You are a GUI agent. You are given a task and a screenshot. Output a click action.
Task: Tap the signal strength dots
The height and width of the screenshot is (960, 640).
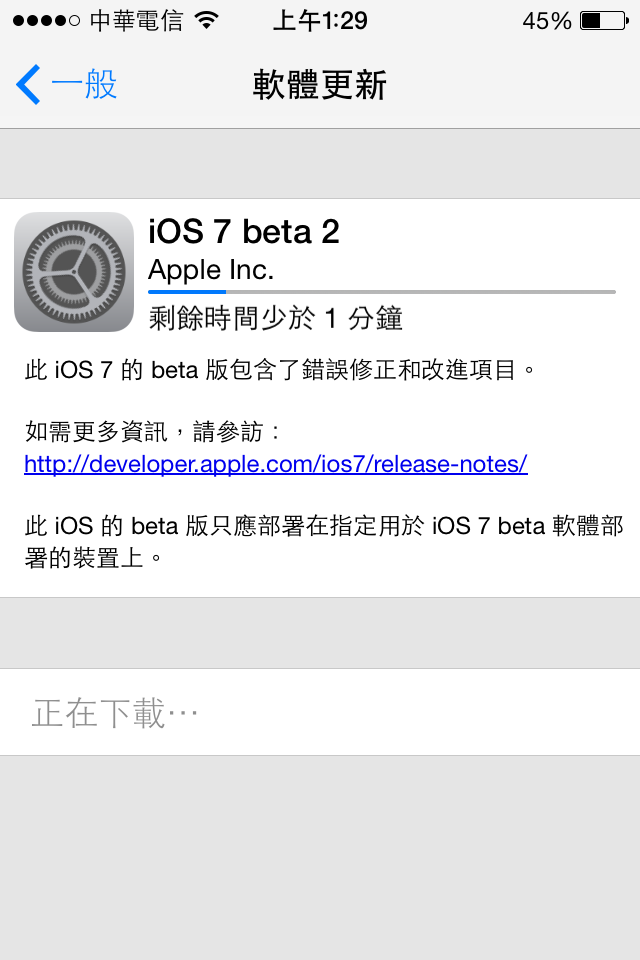tap(47, 21)
